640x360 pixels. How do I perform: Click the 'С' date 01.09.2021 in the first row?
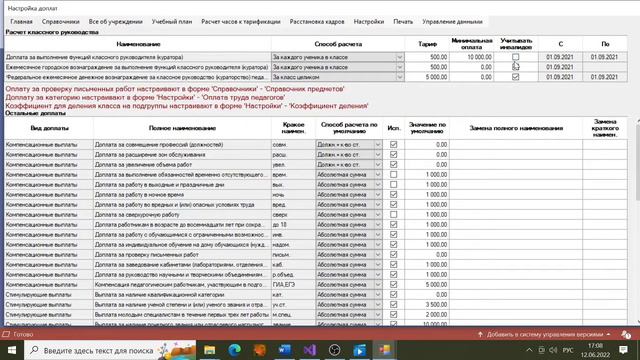[560, 57]
